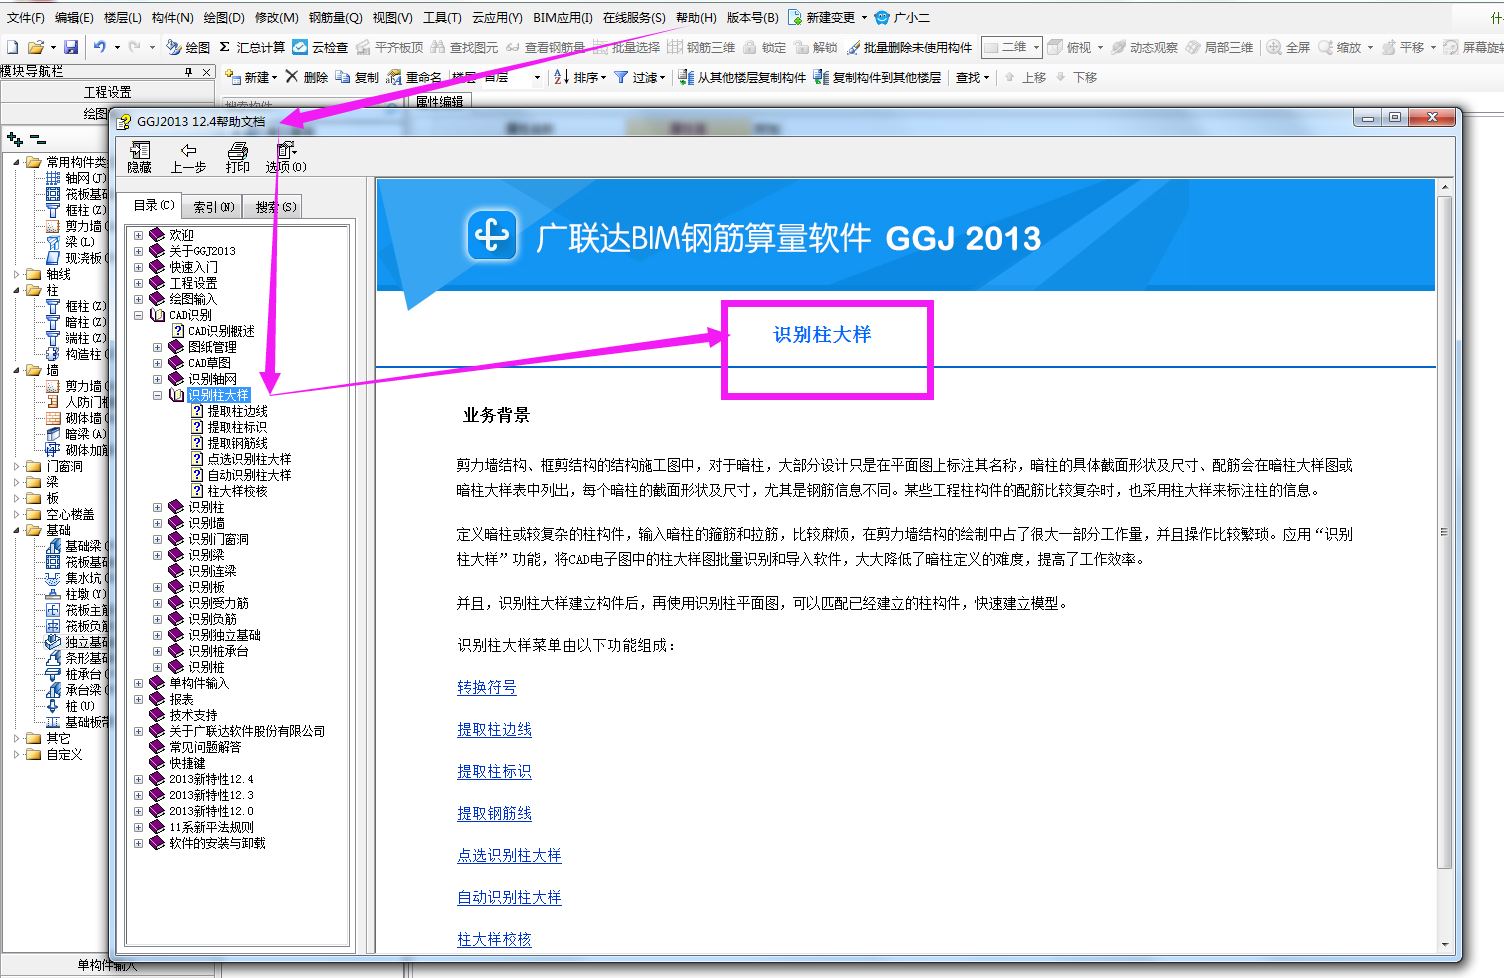Click the 新建变更 icon in menu bar

tap(795, 17)
